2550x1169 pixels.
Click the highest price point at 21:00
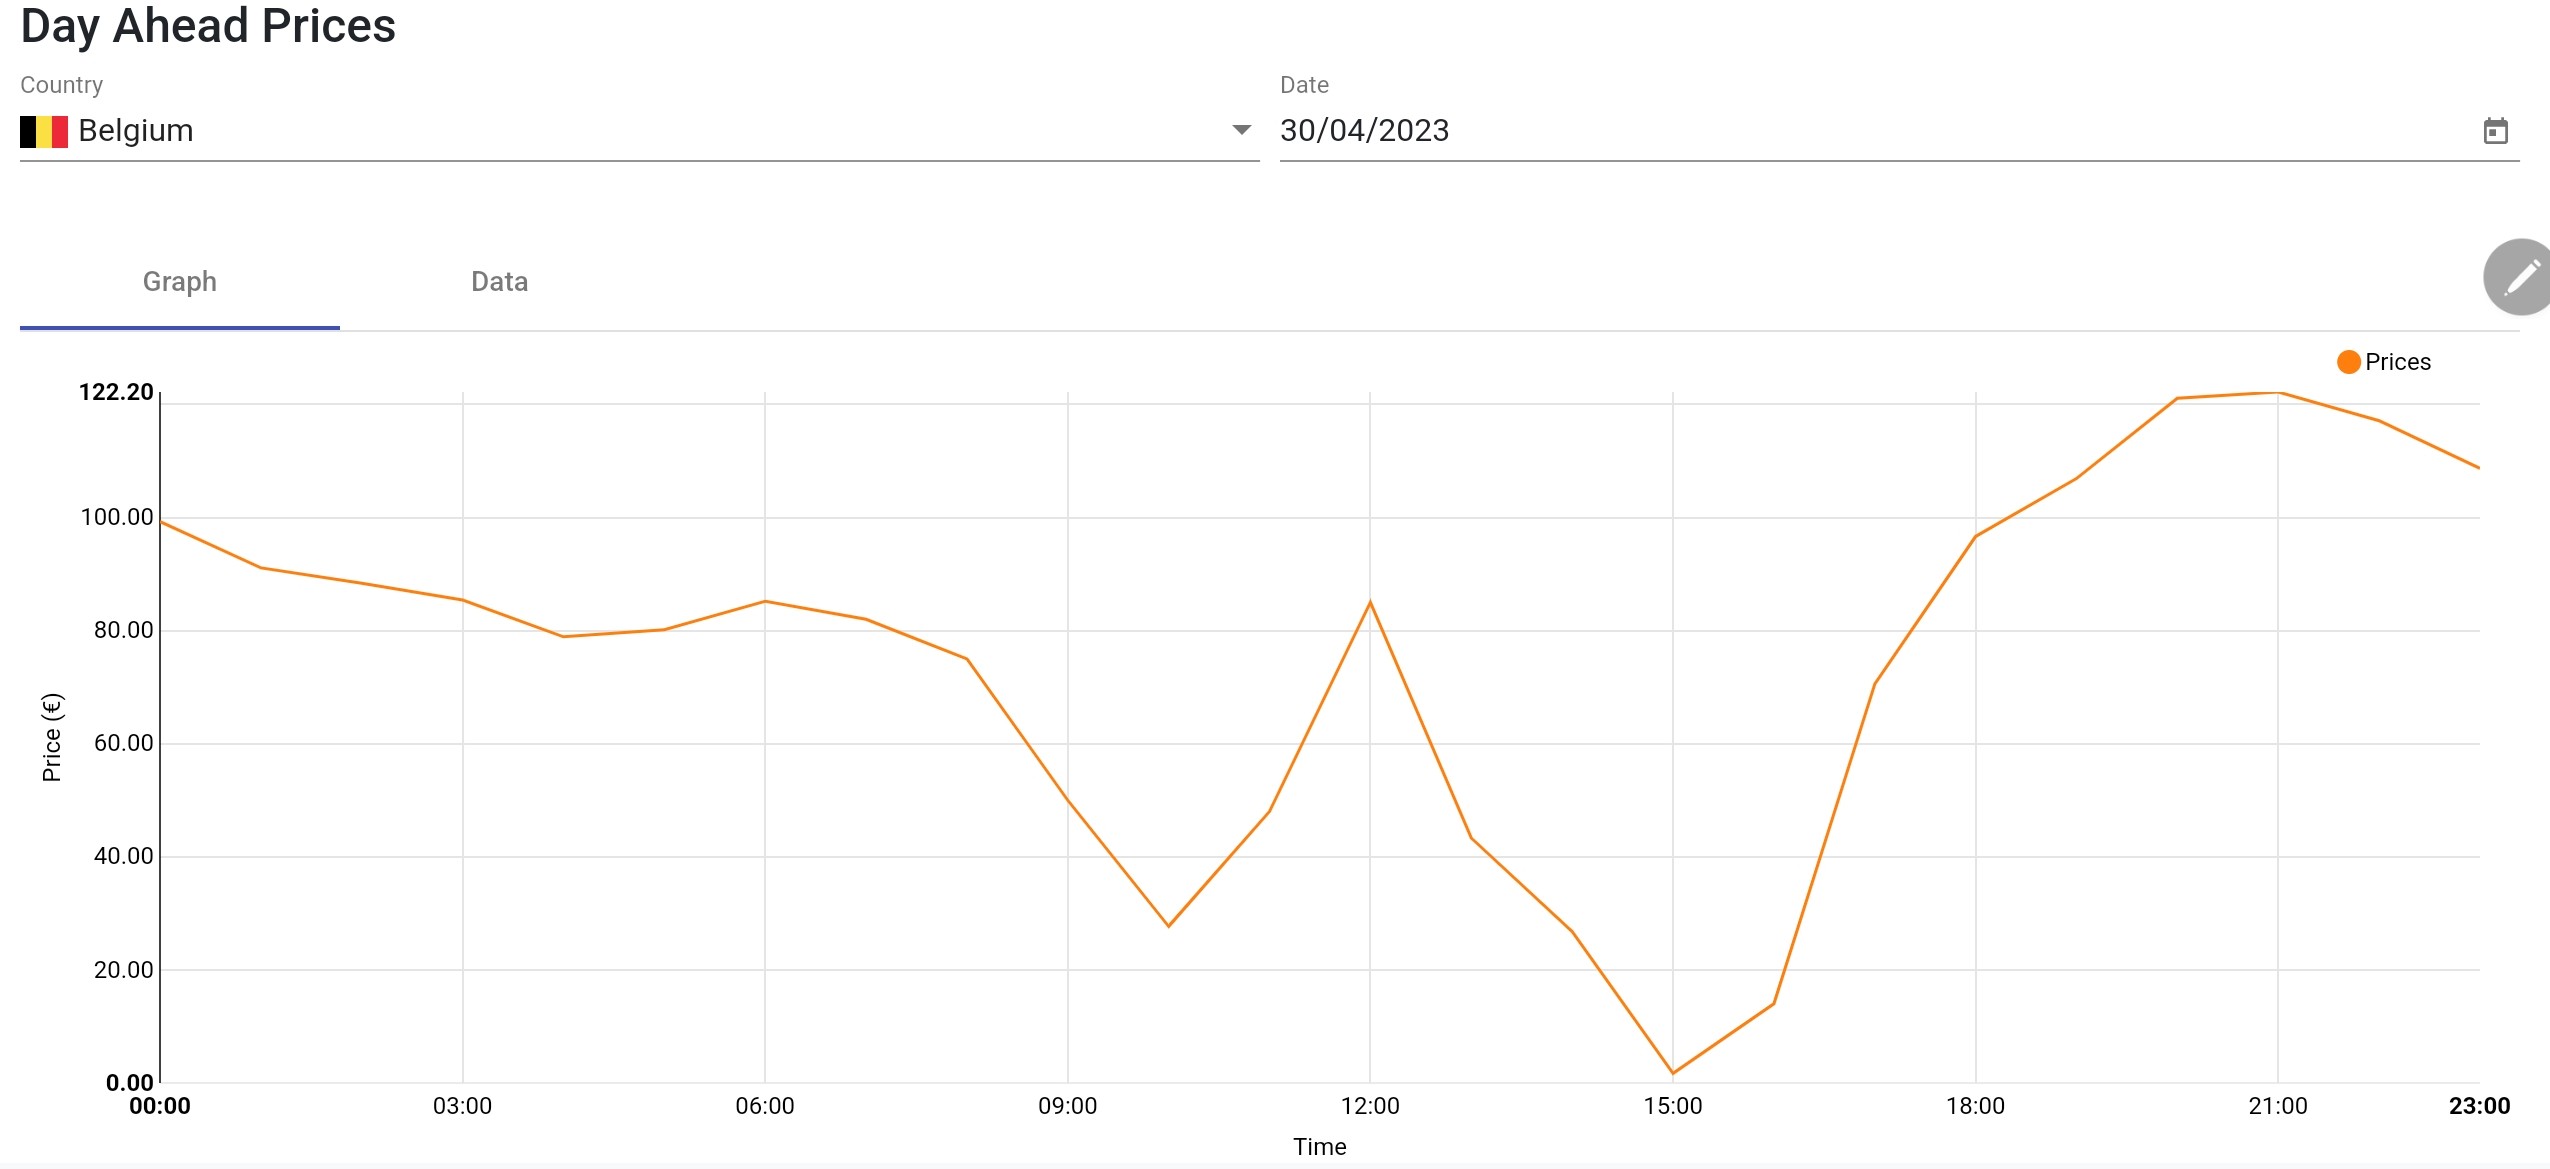point(2278,393)
